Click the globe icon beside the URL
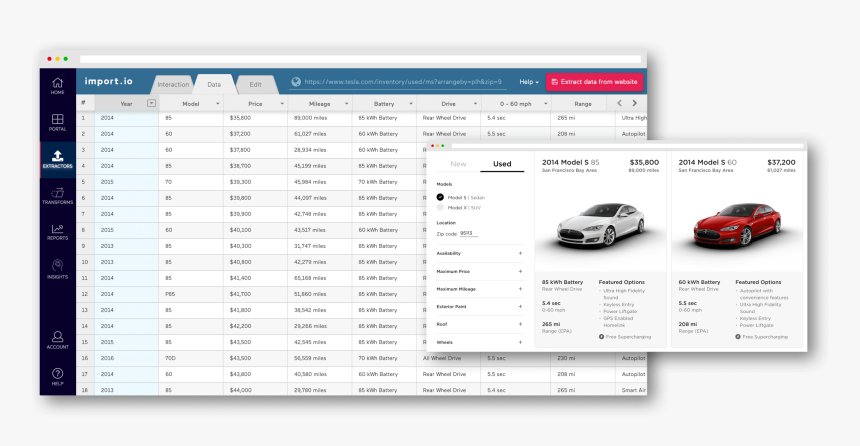 (296, 82)
